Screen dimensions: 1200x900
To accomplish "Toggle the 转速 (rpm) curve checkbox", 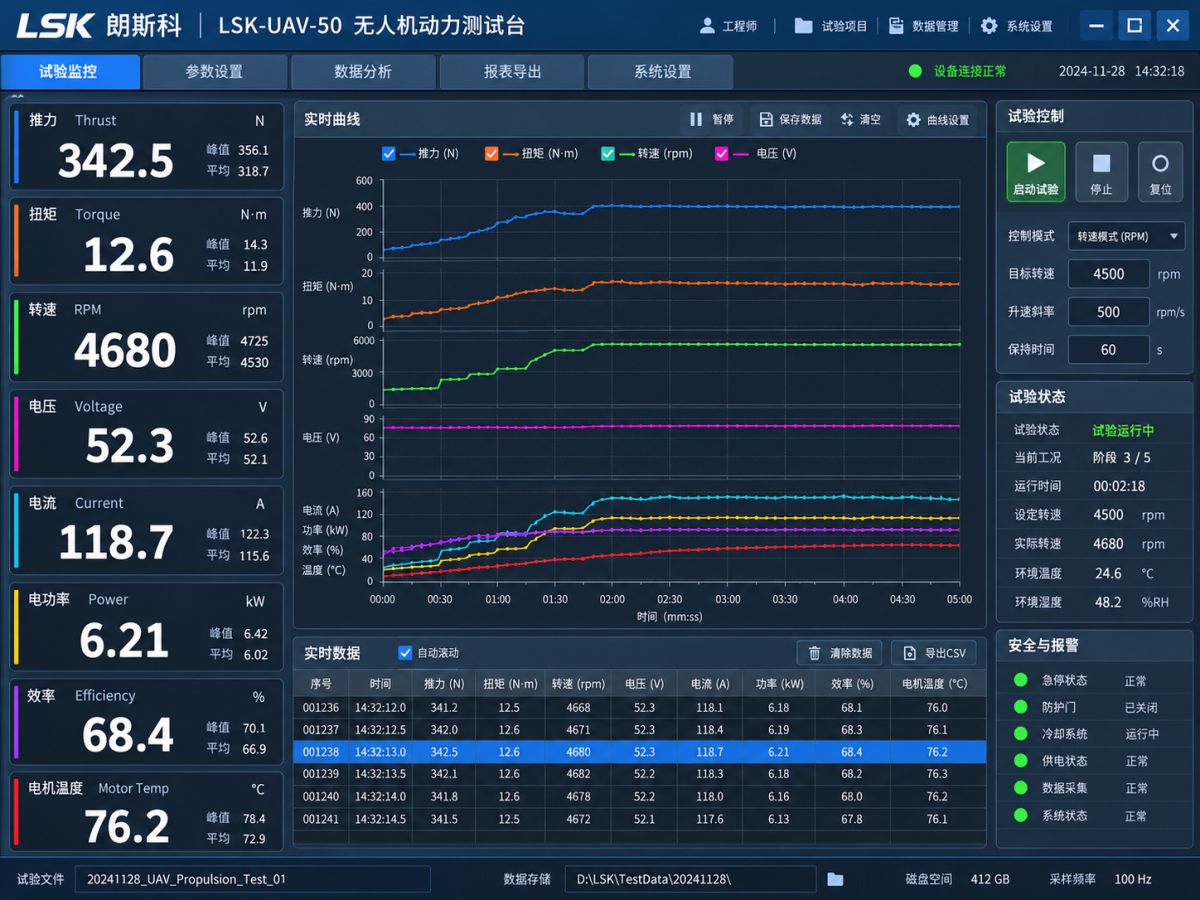I will (x=608, y=153).
